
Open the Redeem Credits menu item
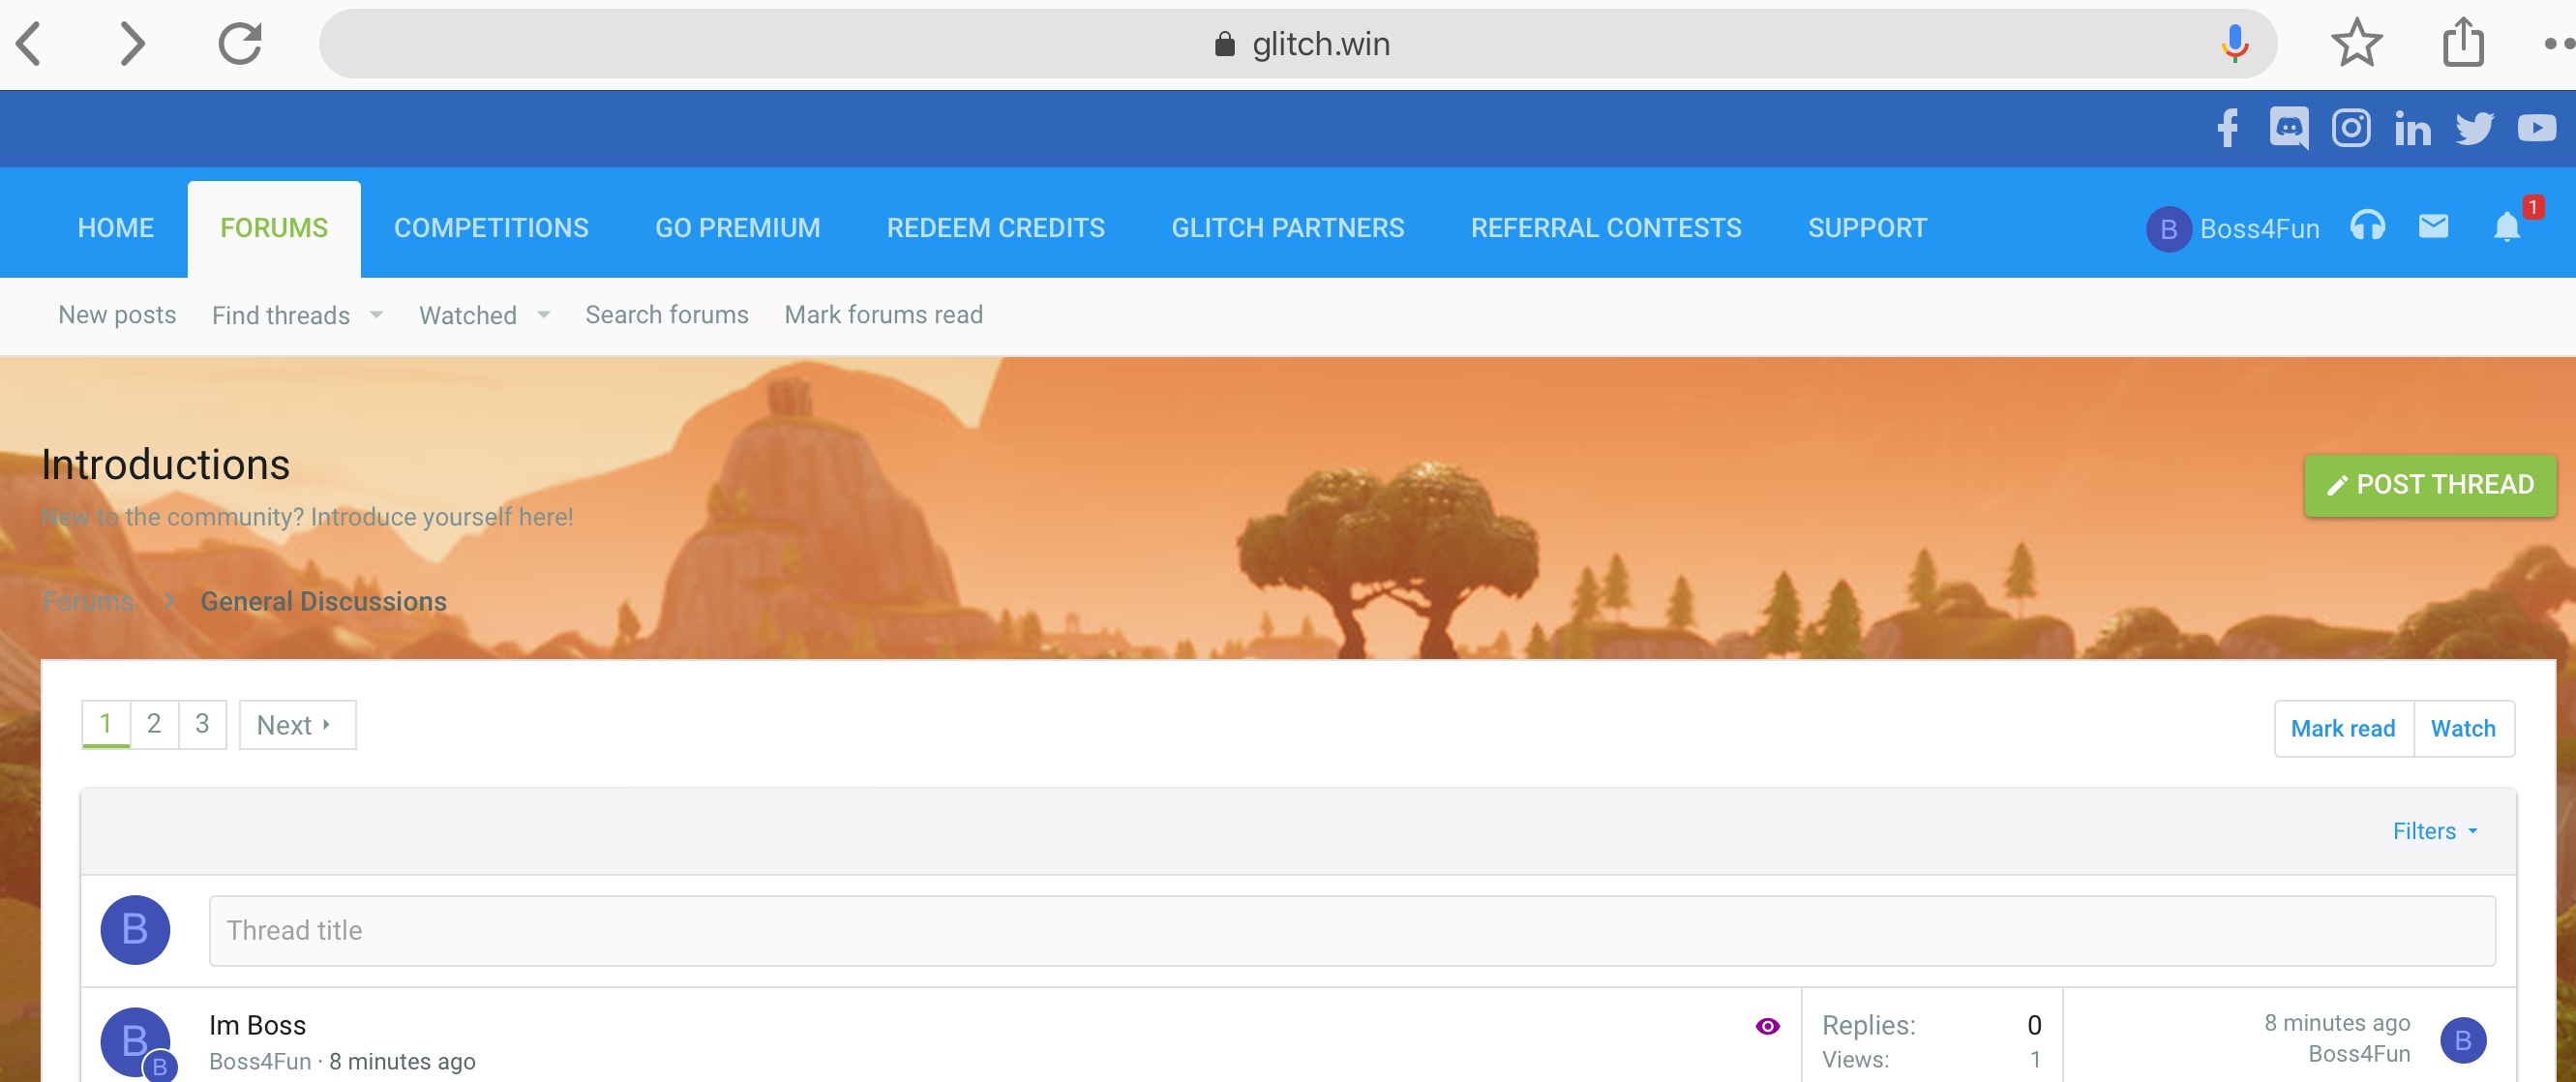(x=995, y=228)
